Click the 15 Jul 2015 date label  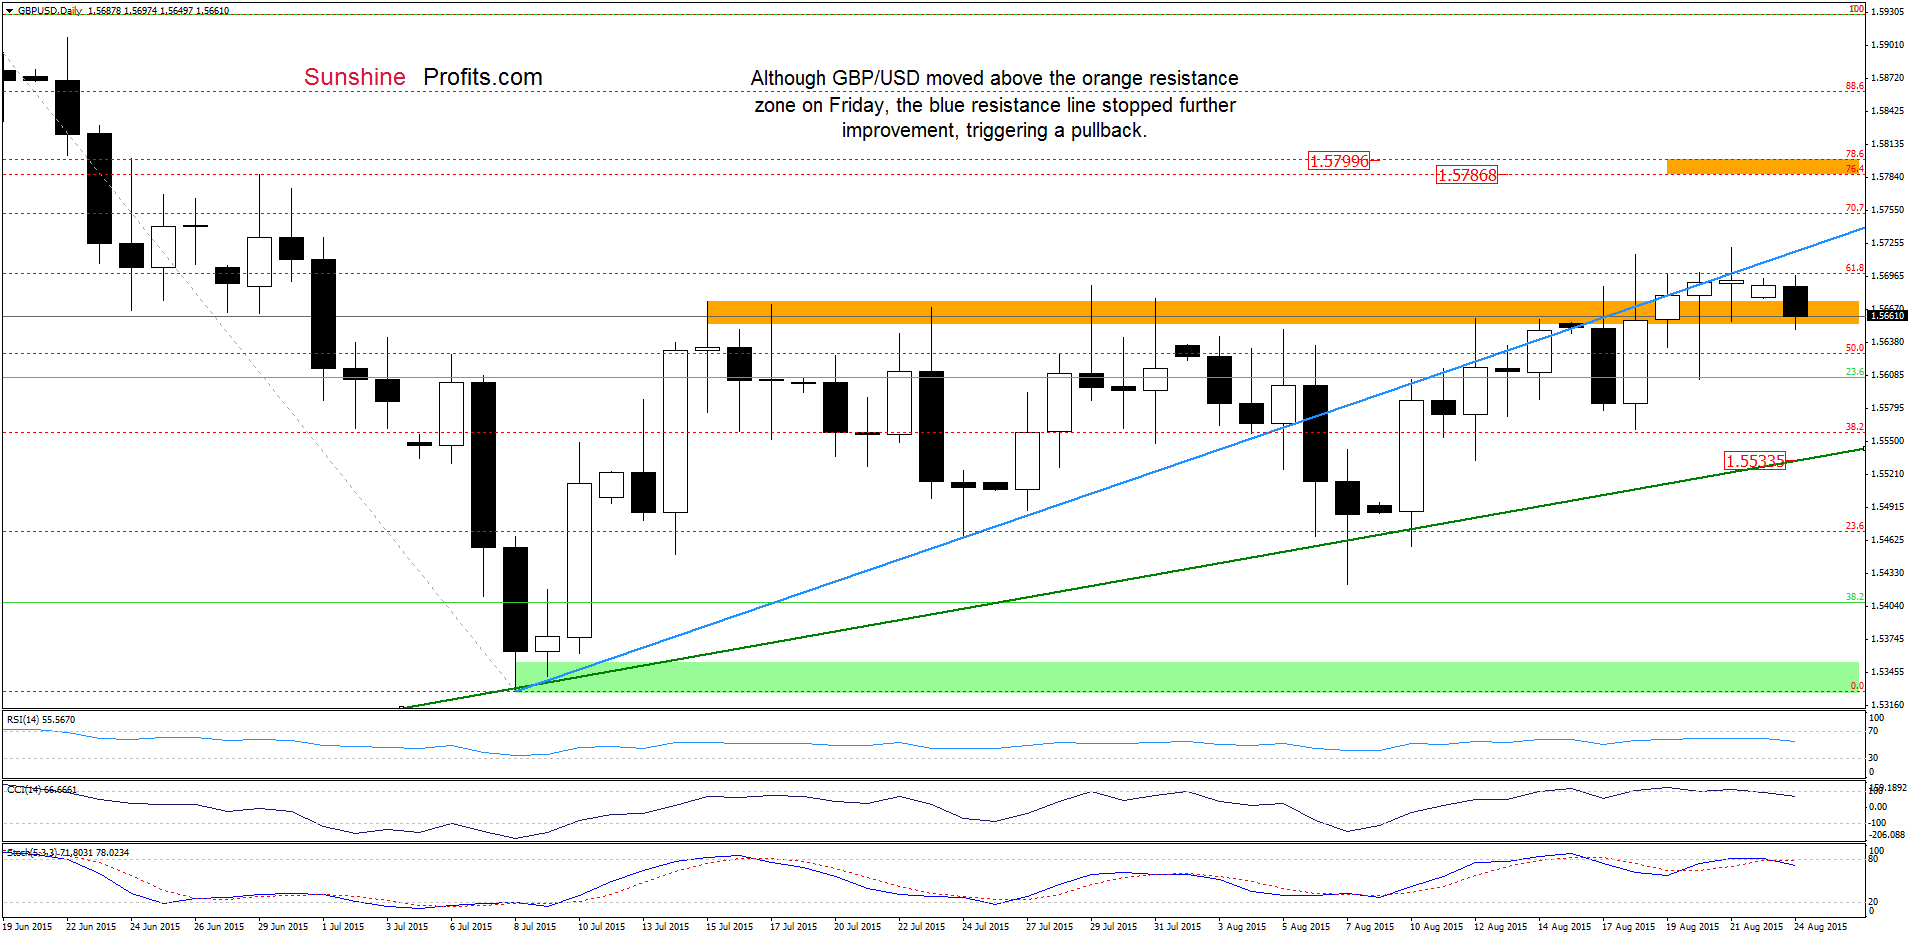click(729, 927)
